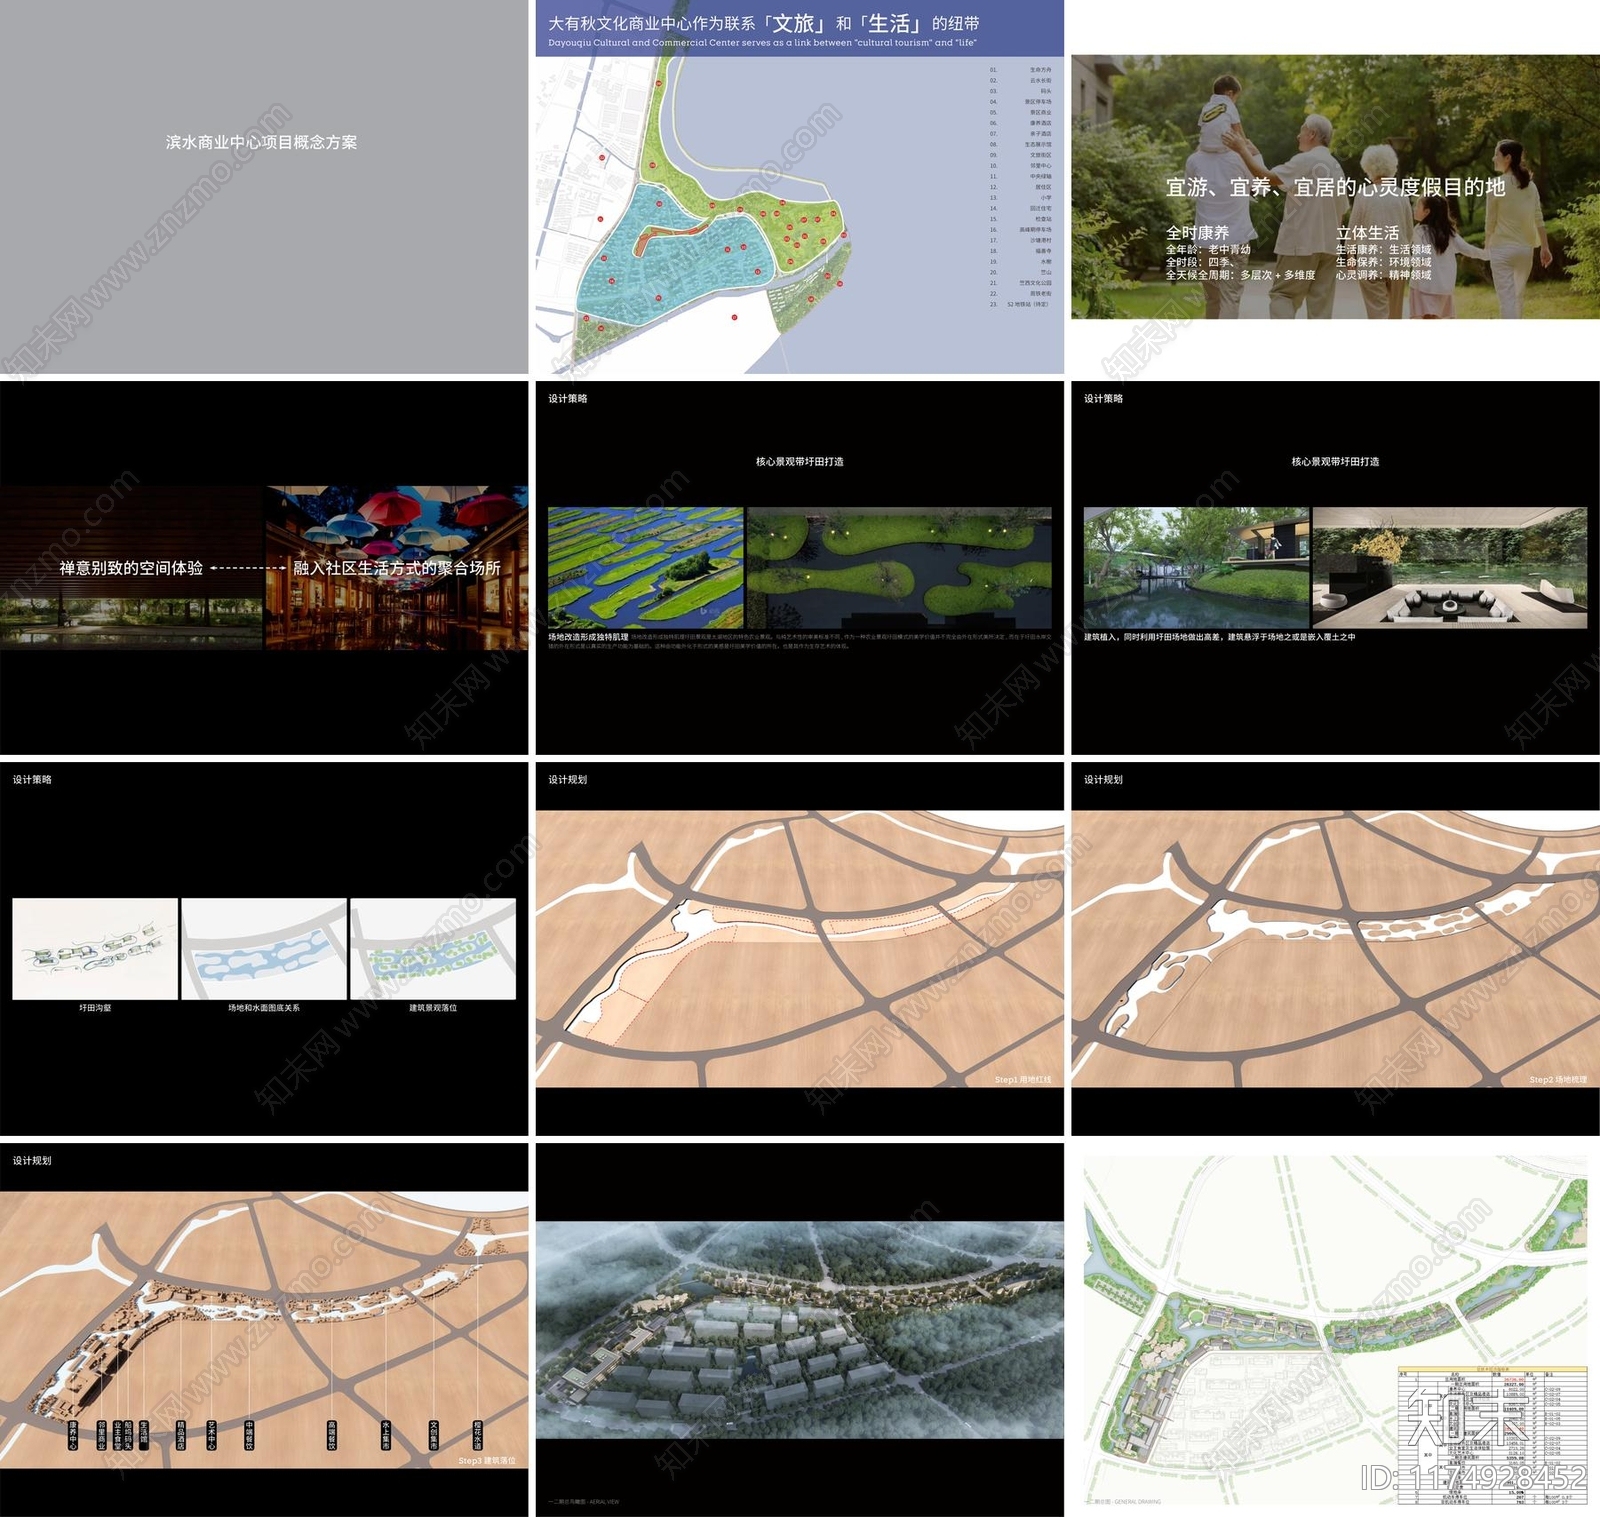Select the colorful umbrellas photo
Image resolution: width=1600 pixels, height=1517 pixels.
click(397, 568)
